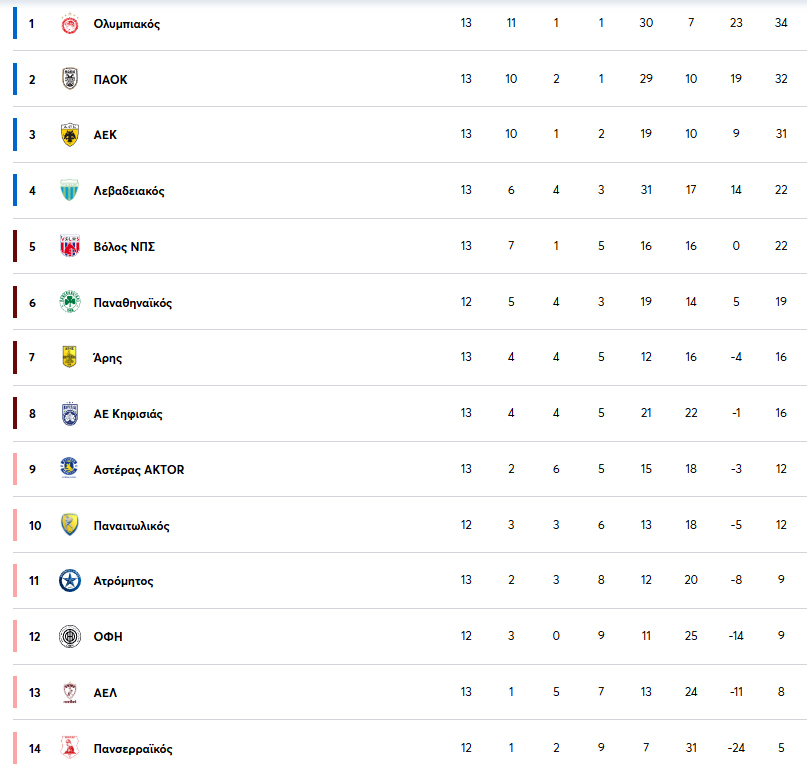Click the ΟΦΗ round club logo
807x772 pixels.
point(69,637)
